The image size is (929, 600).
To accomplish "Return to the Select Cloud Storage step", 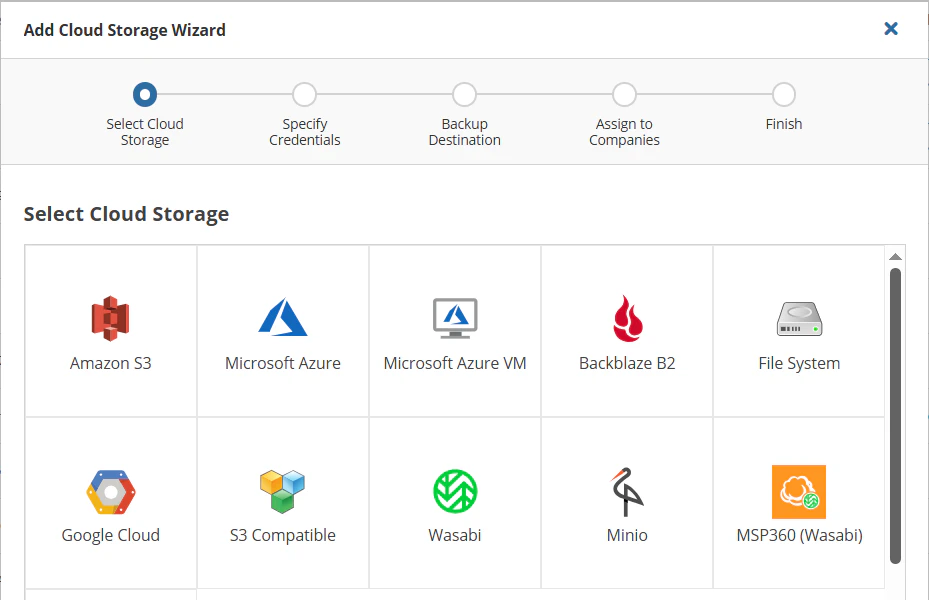I will pos(144,95).
